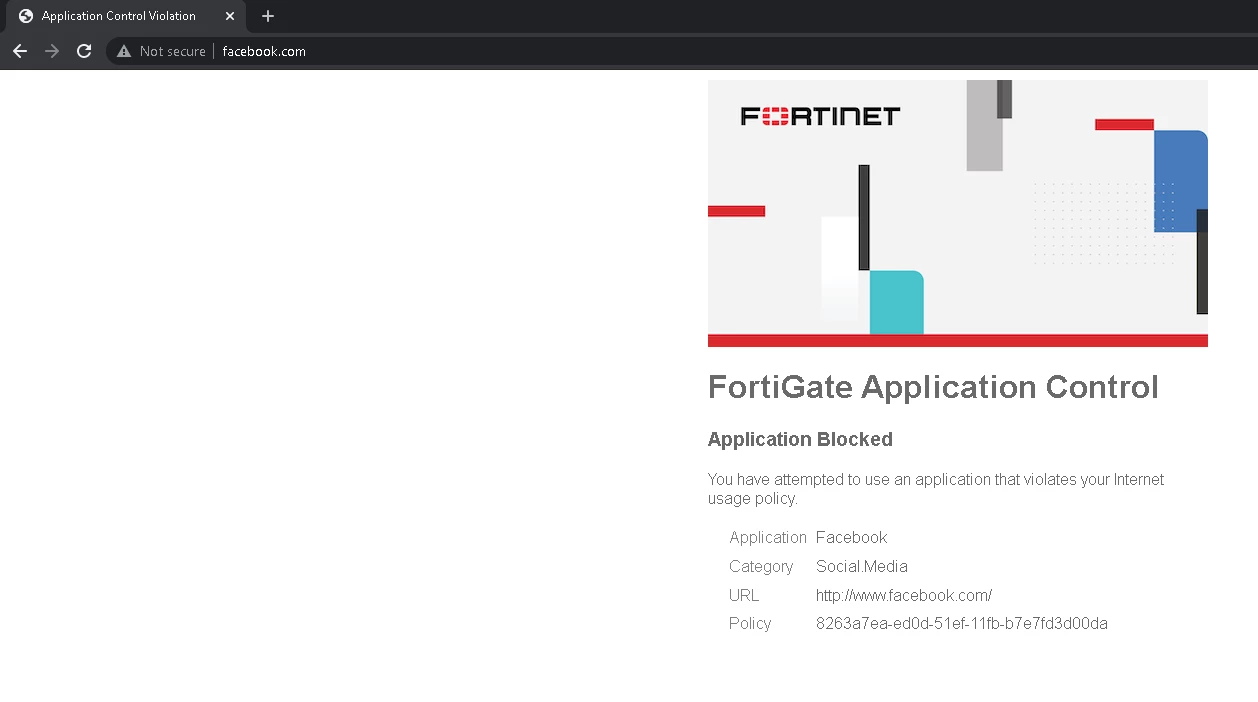
Task: Click the URL label
Action: tap(744, 595)
